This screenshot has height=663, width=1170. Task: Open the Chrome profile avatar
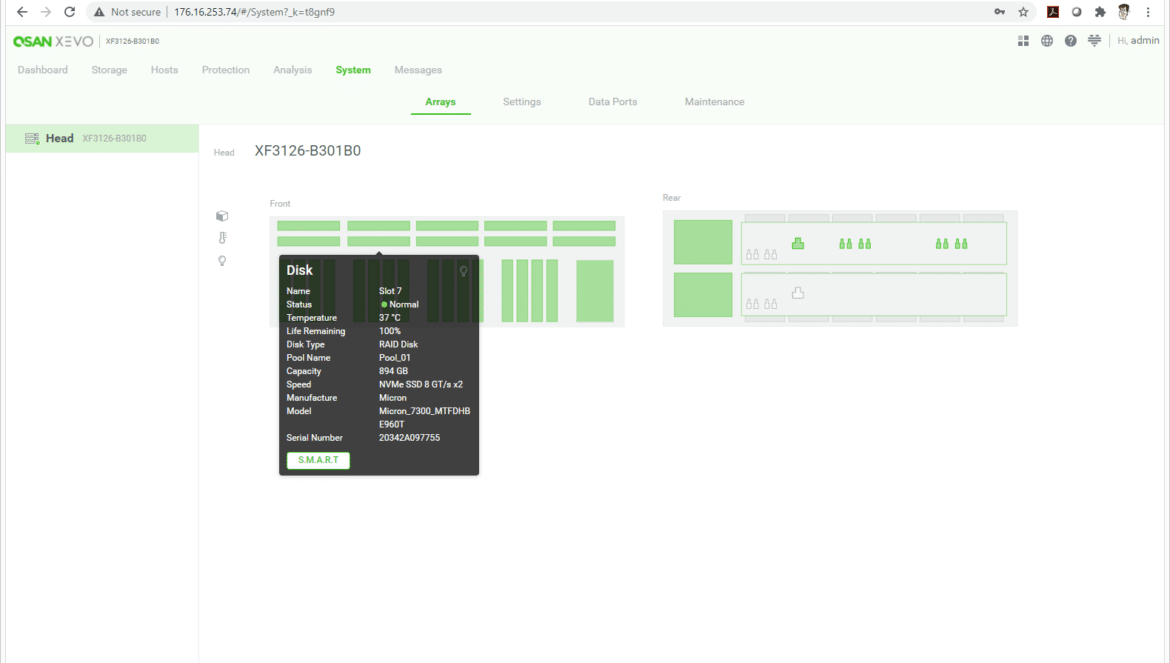1124,12
